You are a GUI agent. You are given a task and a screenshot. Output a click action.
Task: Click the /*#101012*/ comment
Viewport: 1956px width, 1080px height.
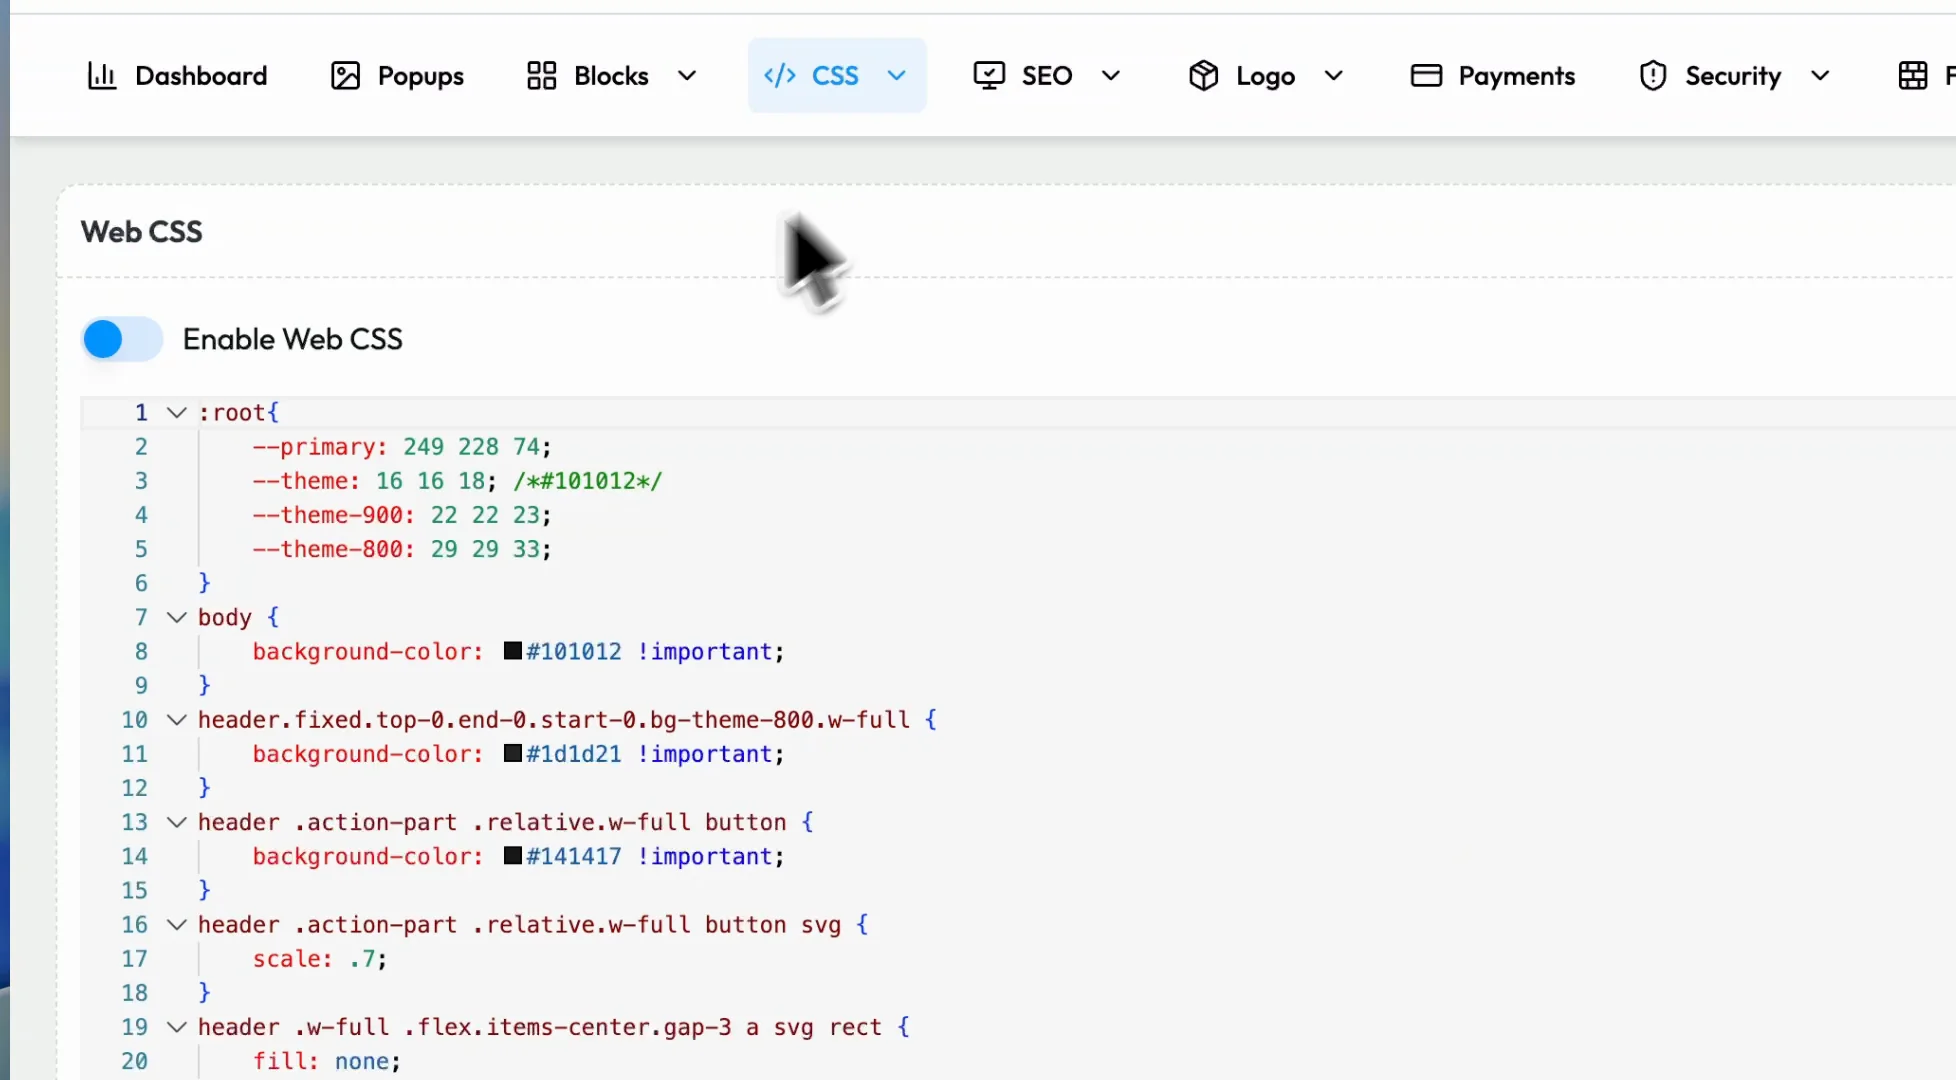(x=588, y=481)
